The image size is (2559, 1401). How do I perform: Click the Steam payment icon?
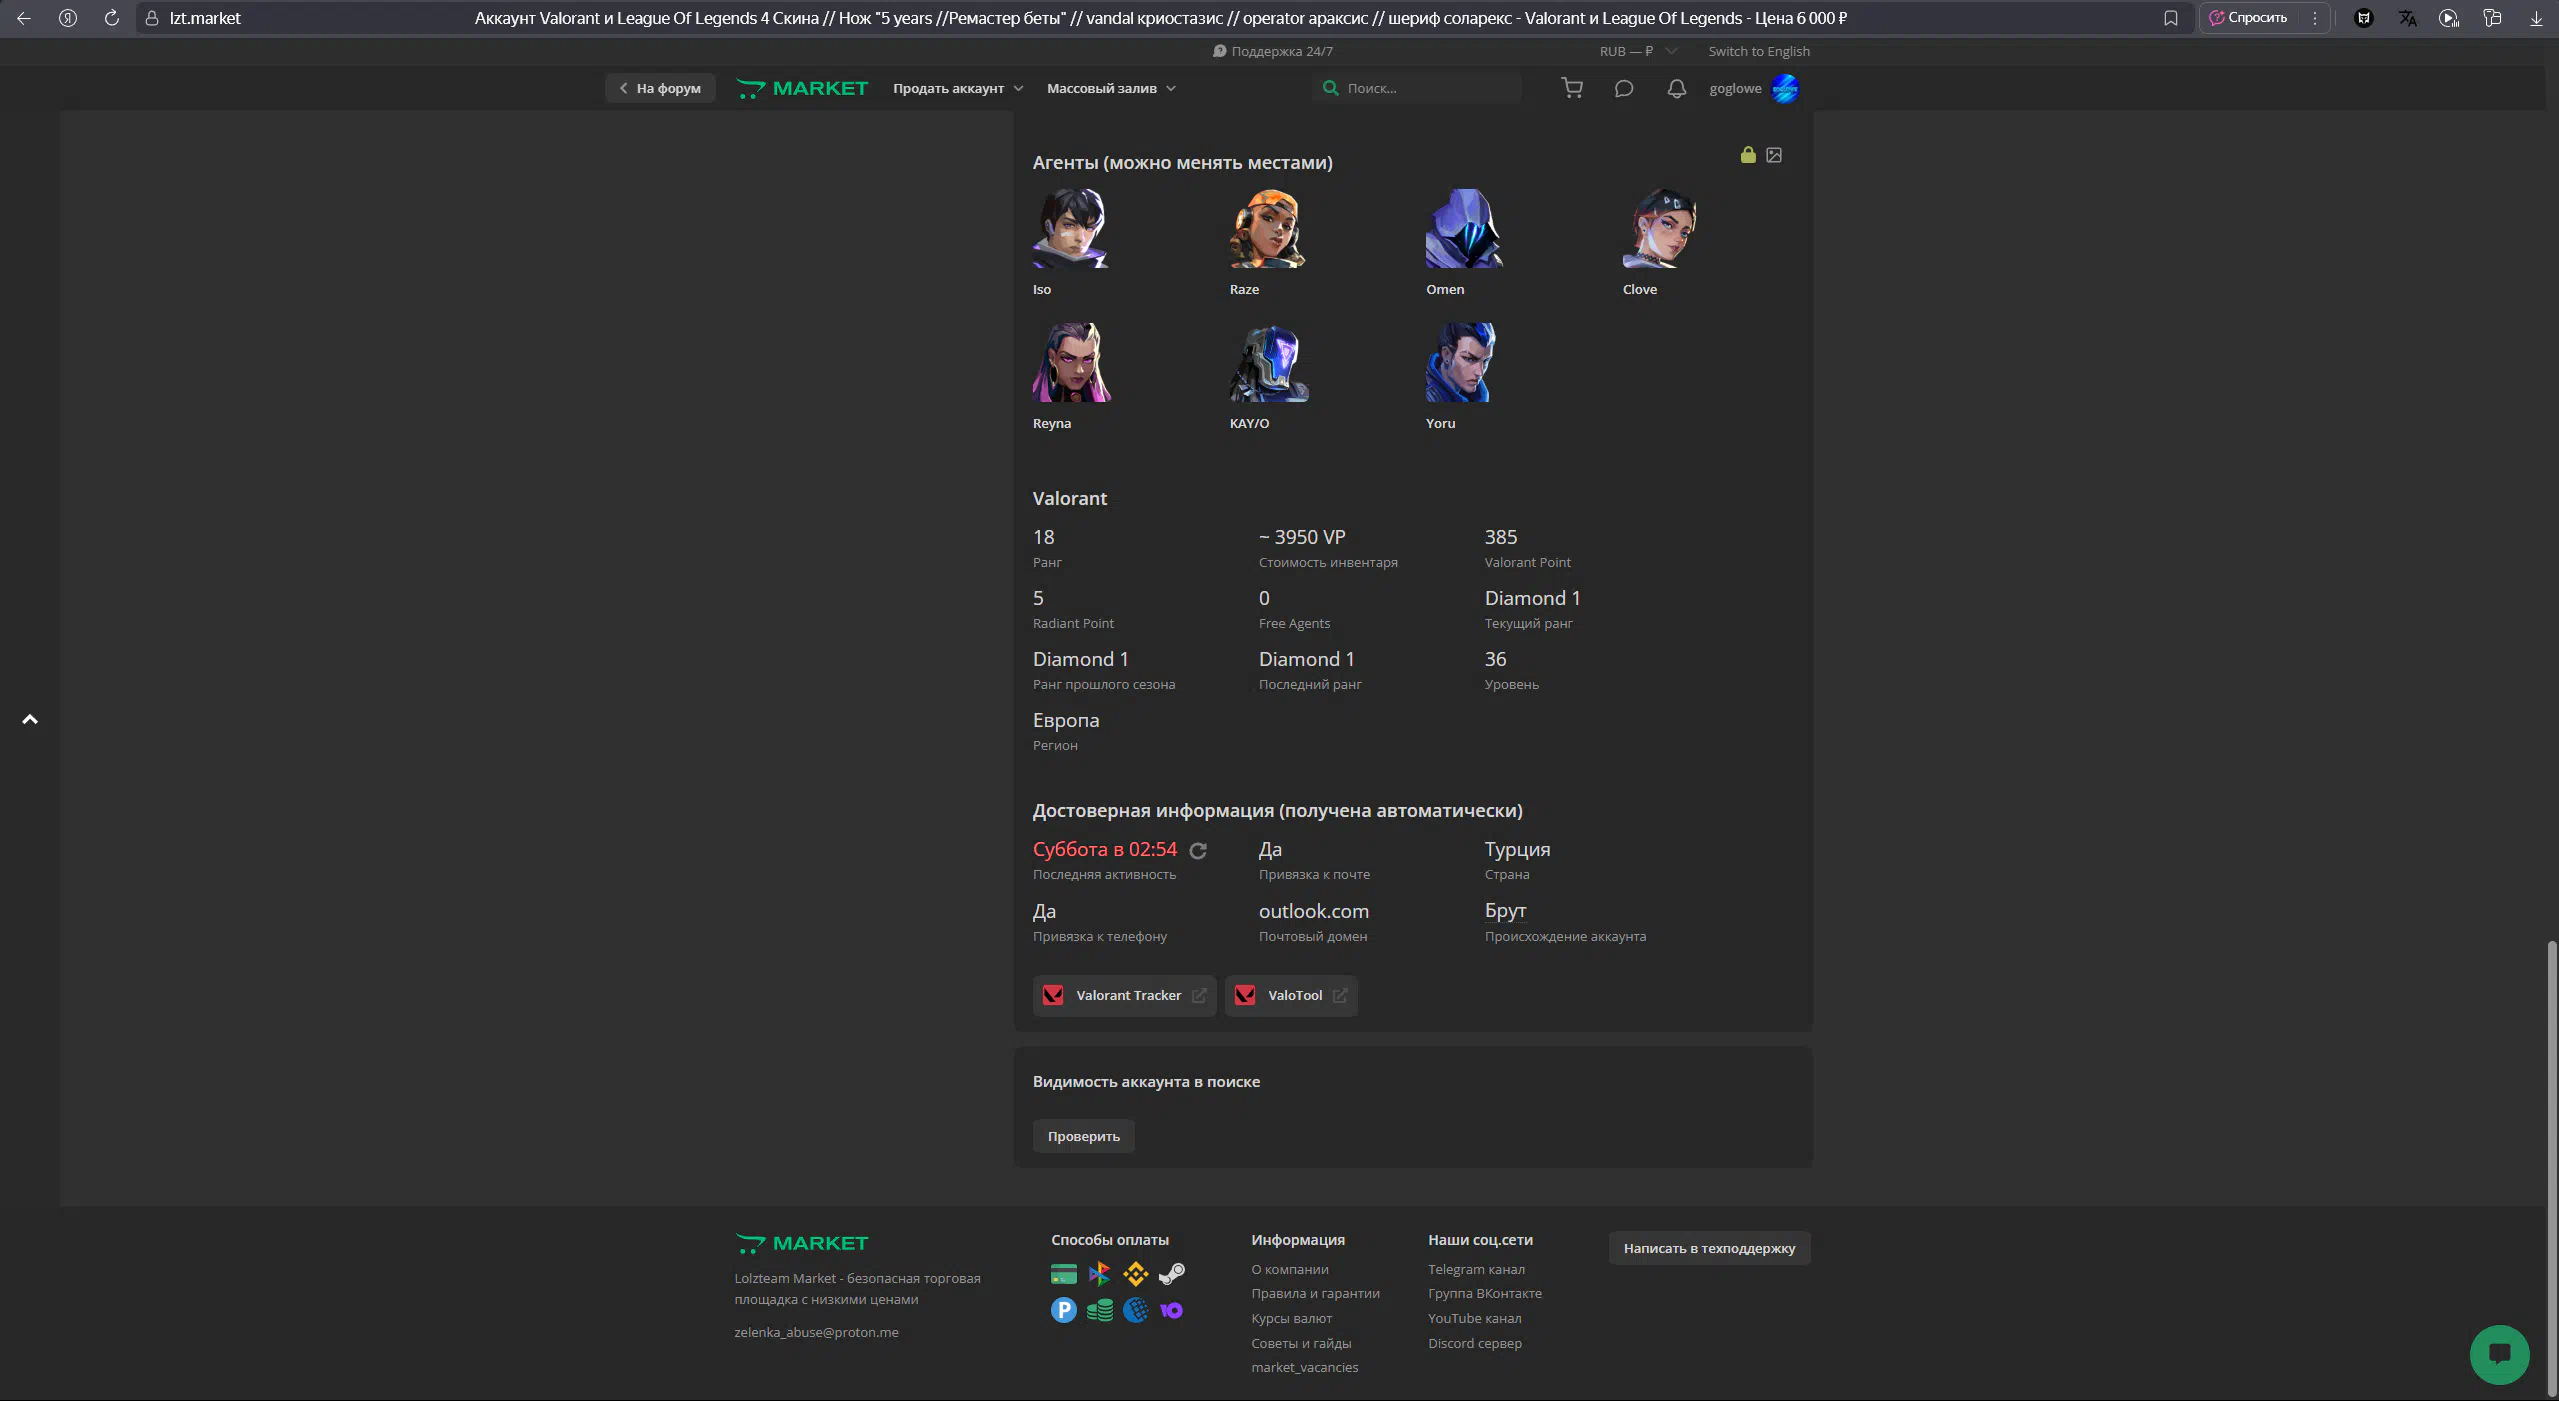coord(1172,1274)
